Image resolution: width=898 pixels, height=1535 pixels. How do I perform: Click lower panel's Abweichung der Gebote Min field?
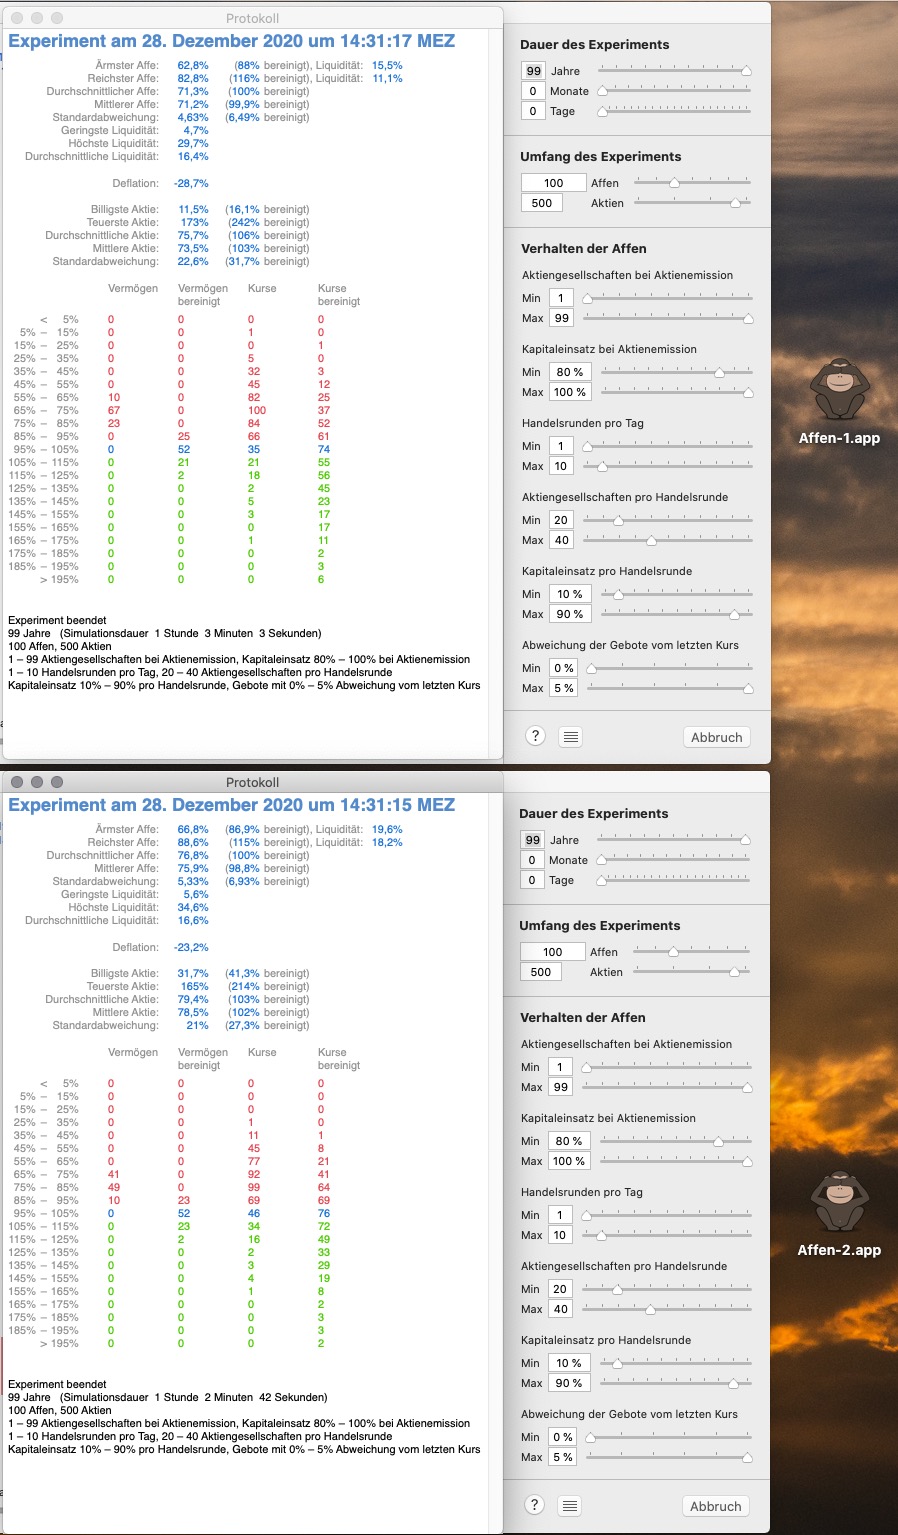click(x=563, y=1437)
